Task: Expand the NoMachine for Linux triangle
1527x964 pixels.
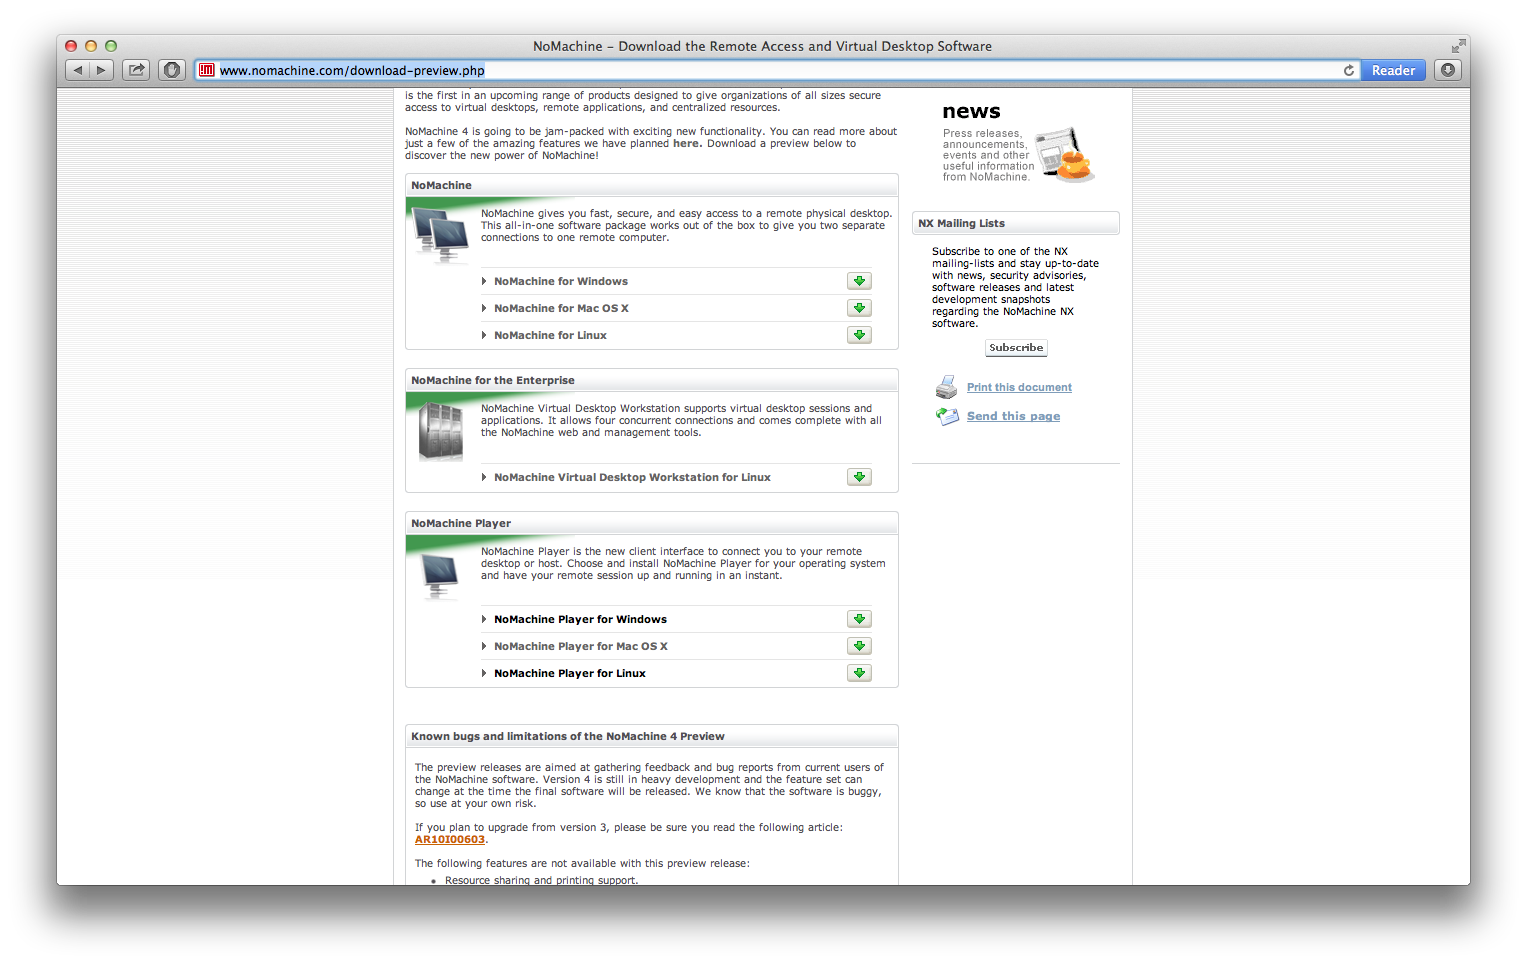Action: (x=484, y=335)
